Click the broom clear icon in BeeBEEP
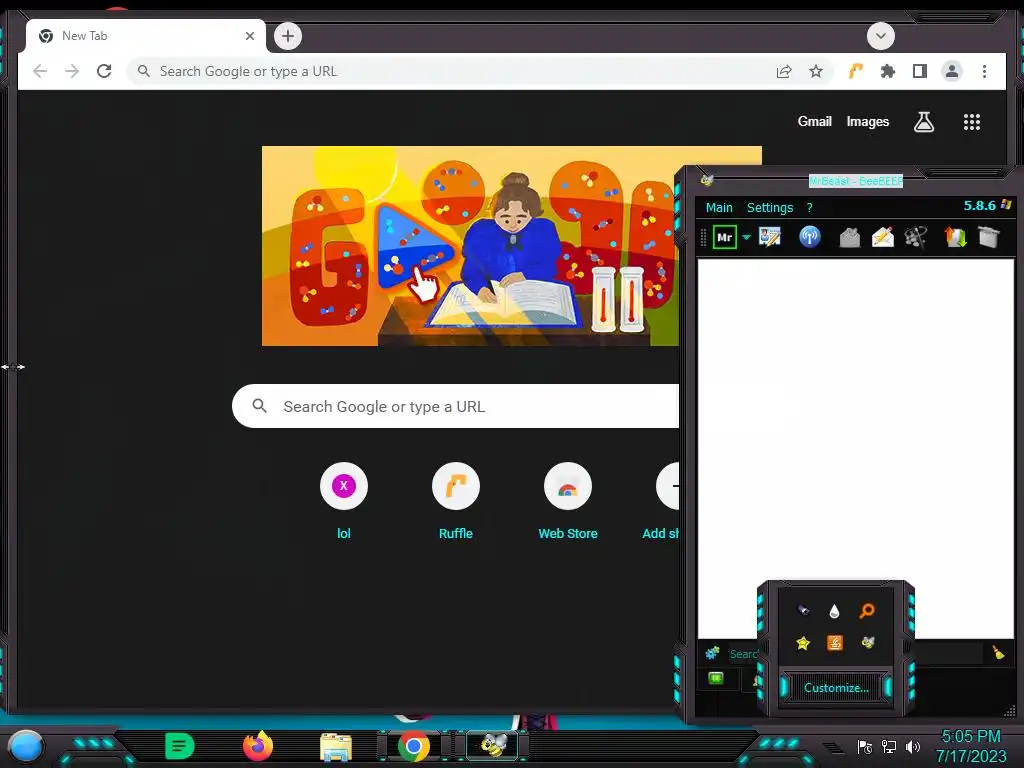This screenshot has width=1024, height=768. tap(998, 652)
